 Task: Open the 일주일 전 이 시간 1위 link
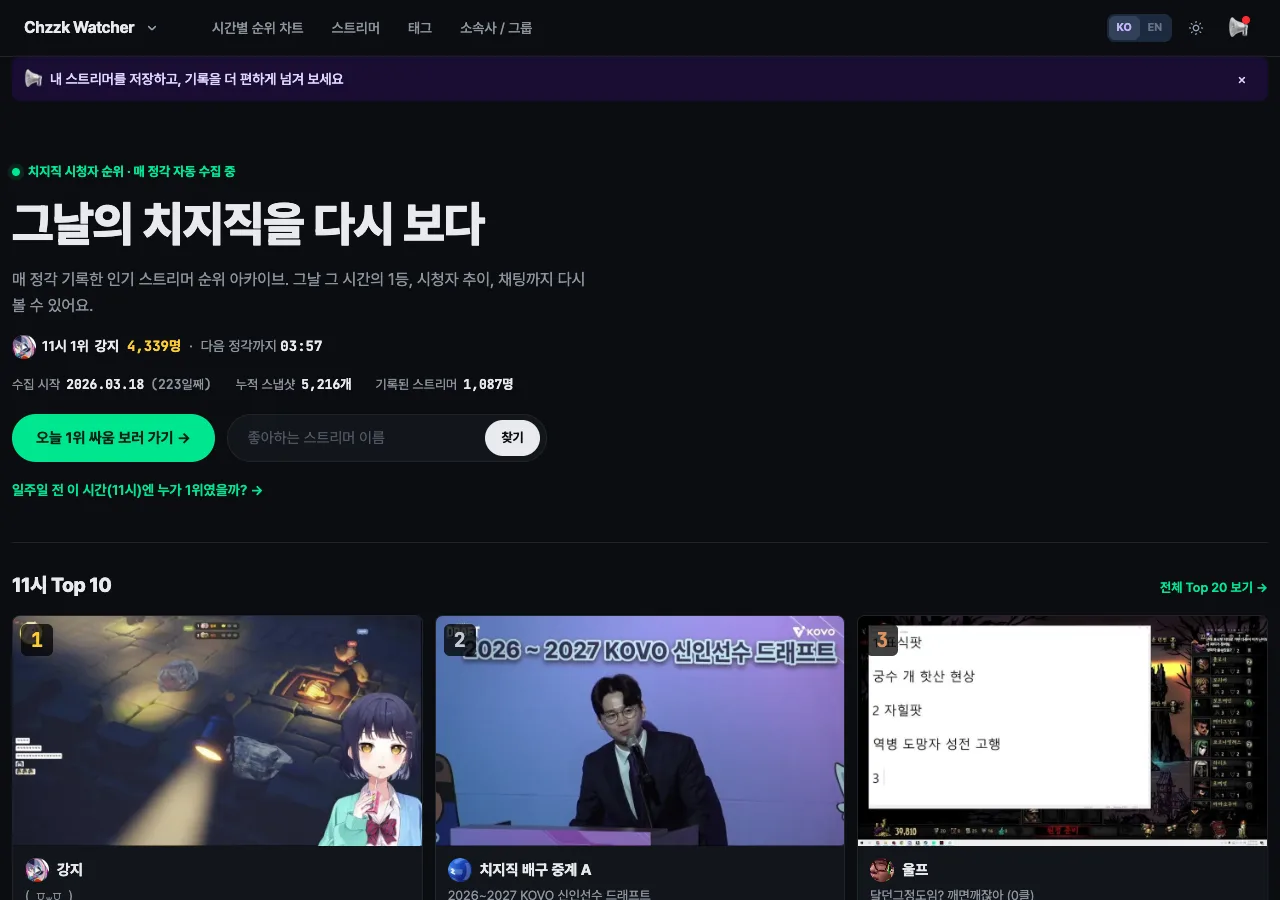(137, 490)
